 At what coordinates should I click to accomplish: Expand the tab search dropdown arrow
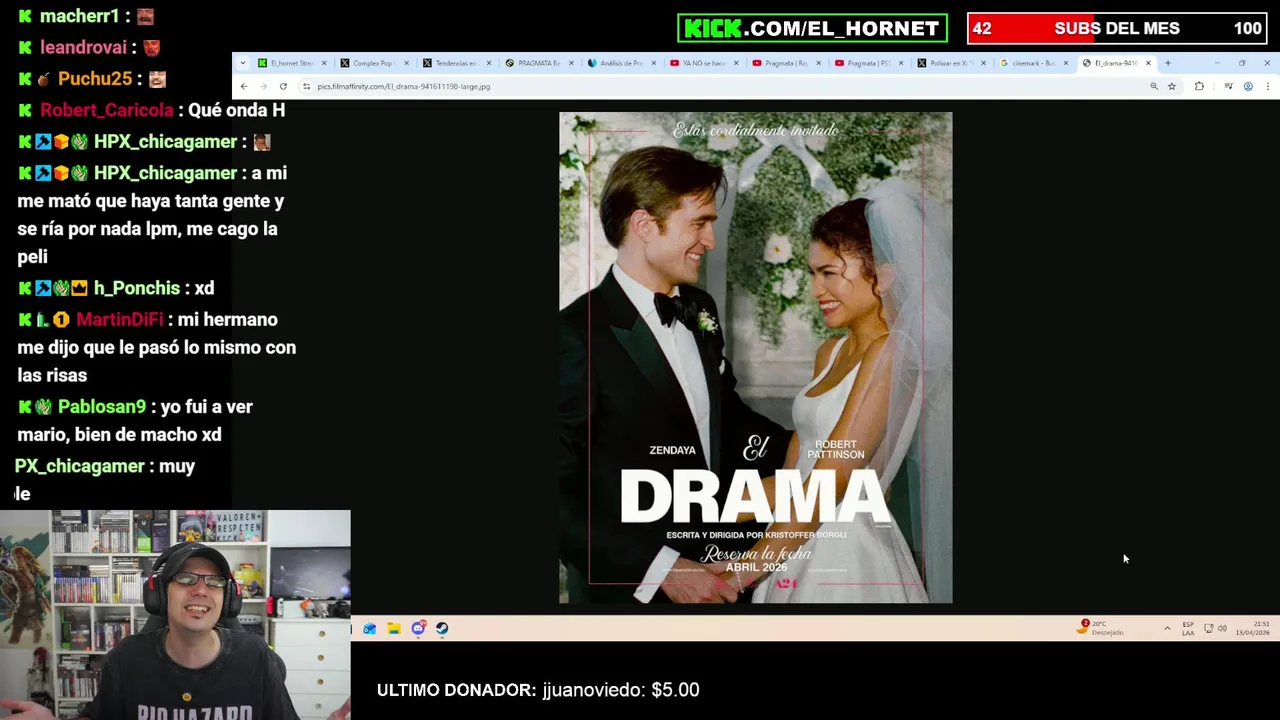tap(242, 63)
